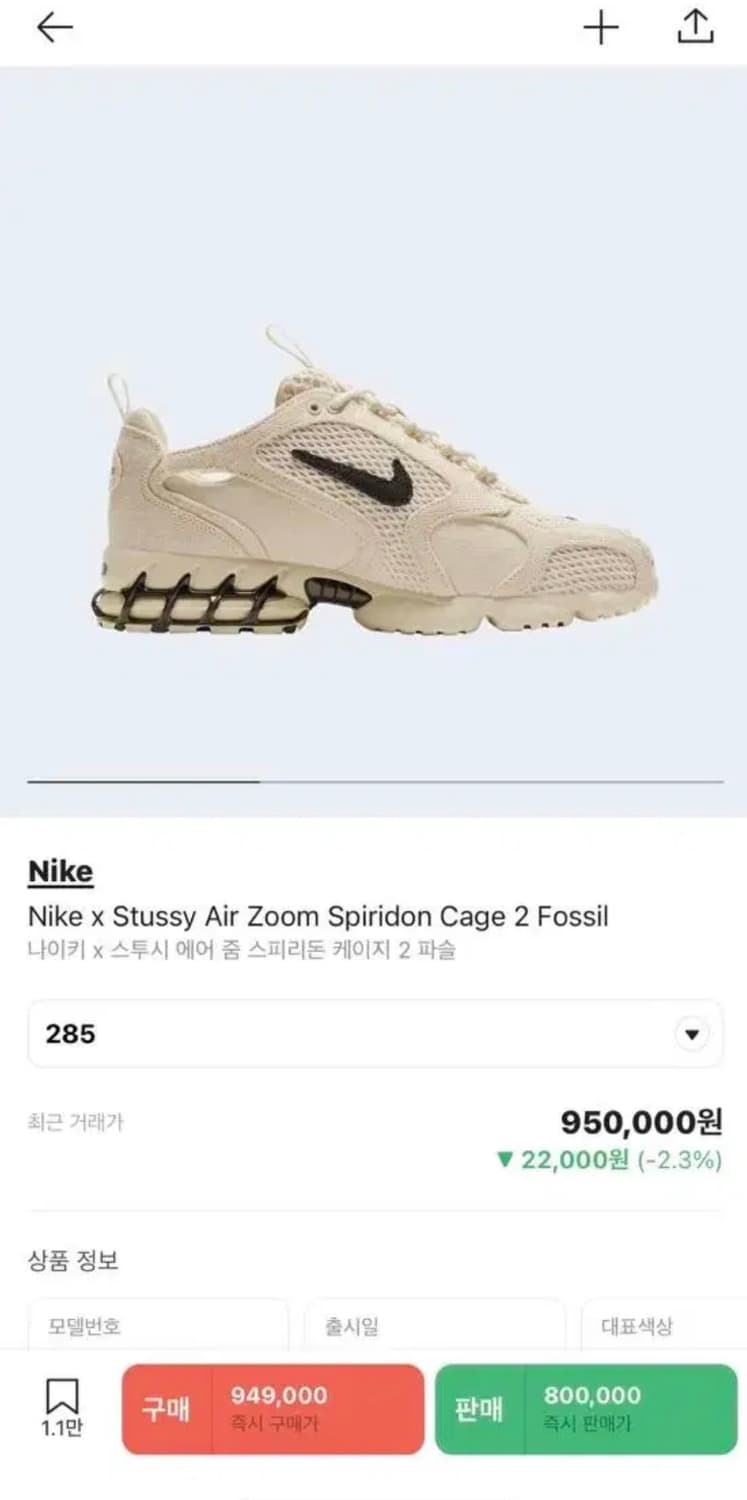Viewport: 747px width, 1500px height.
Task: Open the size 285 dropdown arrow
Action: click(692, 1034)
